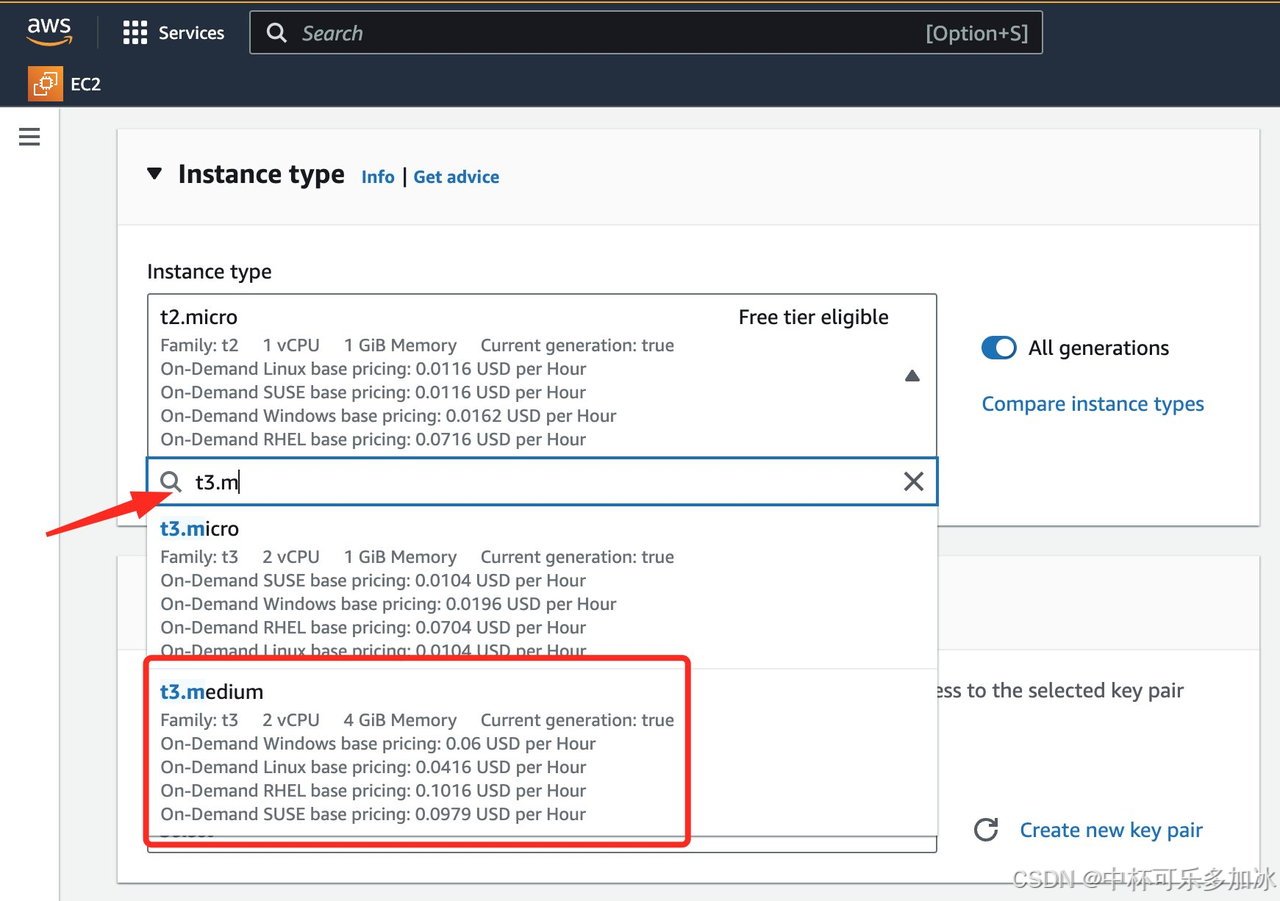Click inside the t3.m filter input
The height and width of the screenshot is (901, 1280).
click(x=540, y=482)
